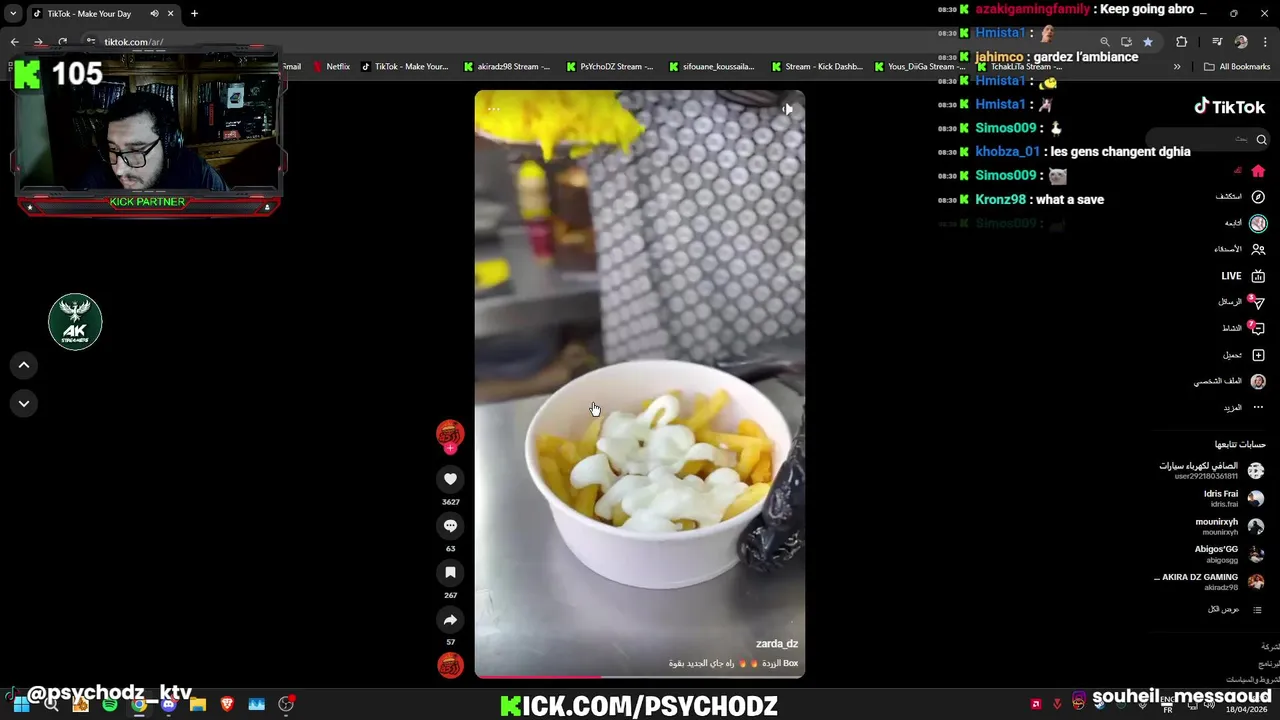This screenshot has width=1280, height=720.
Task: Go back with the browser back arrow
Action: [x=14, y=42]
